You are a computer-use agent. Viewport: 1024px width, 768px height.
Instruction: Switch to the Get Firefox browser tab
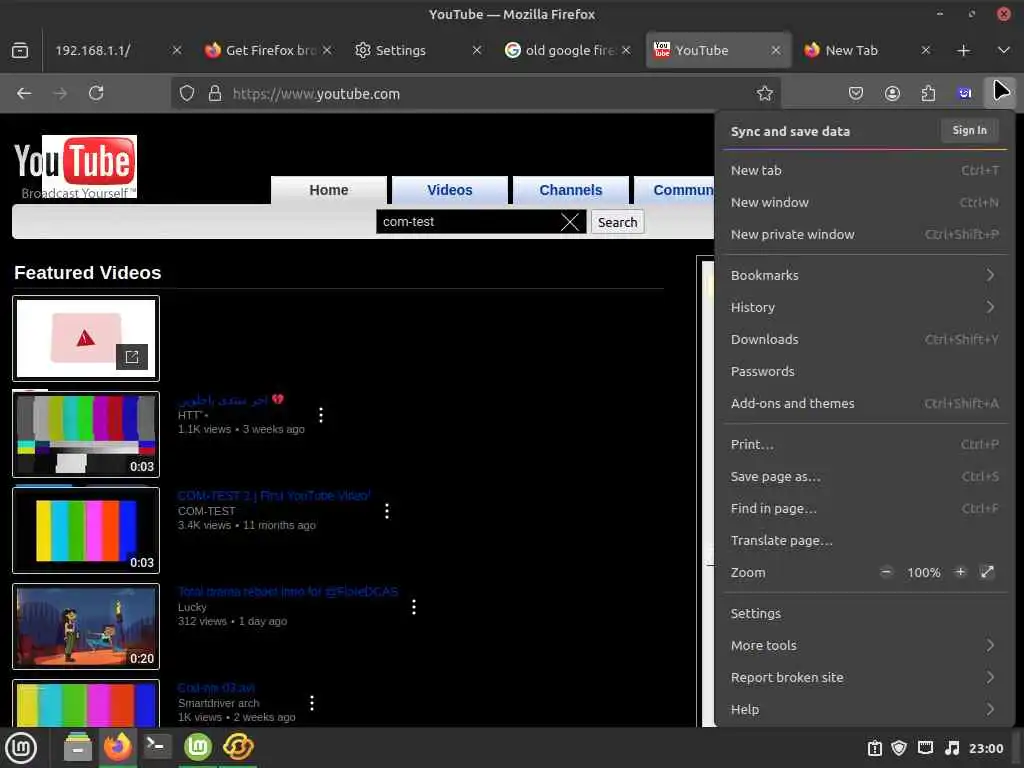(x=267, y=50)
